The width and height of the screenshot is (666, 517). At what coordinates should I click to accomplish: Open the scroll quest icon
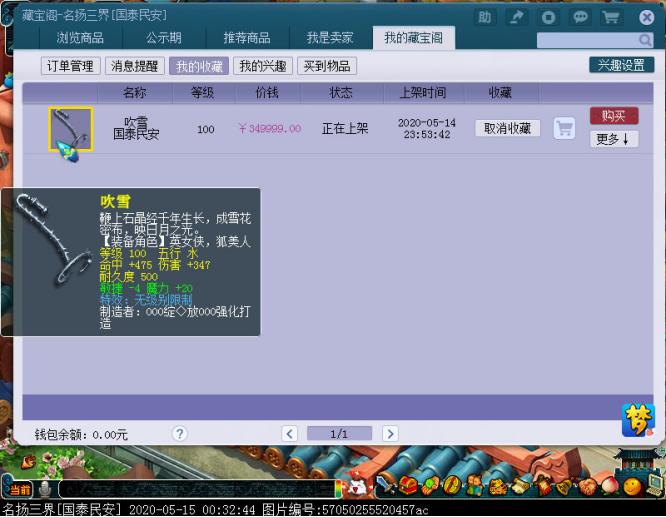coord(520,486)
